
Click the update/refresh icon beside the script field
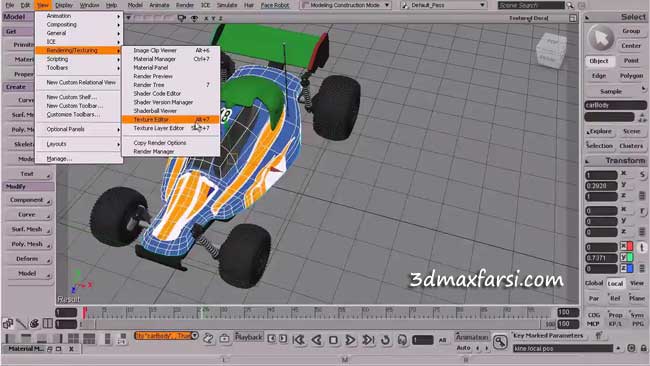coord(208,338)
